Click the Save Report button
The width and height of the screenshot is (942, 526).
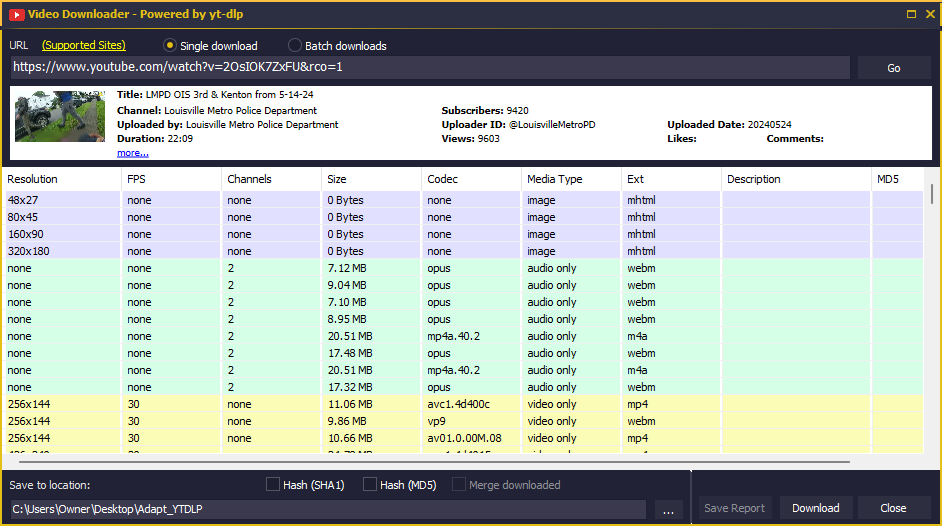click(734, 508)
